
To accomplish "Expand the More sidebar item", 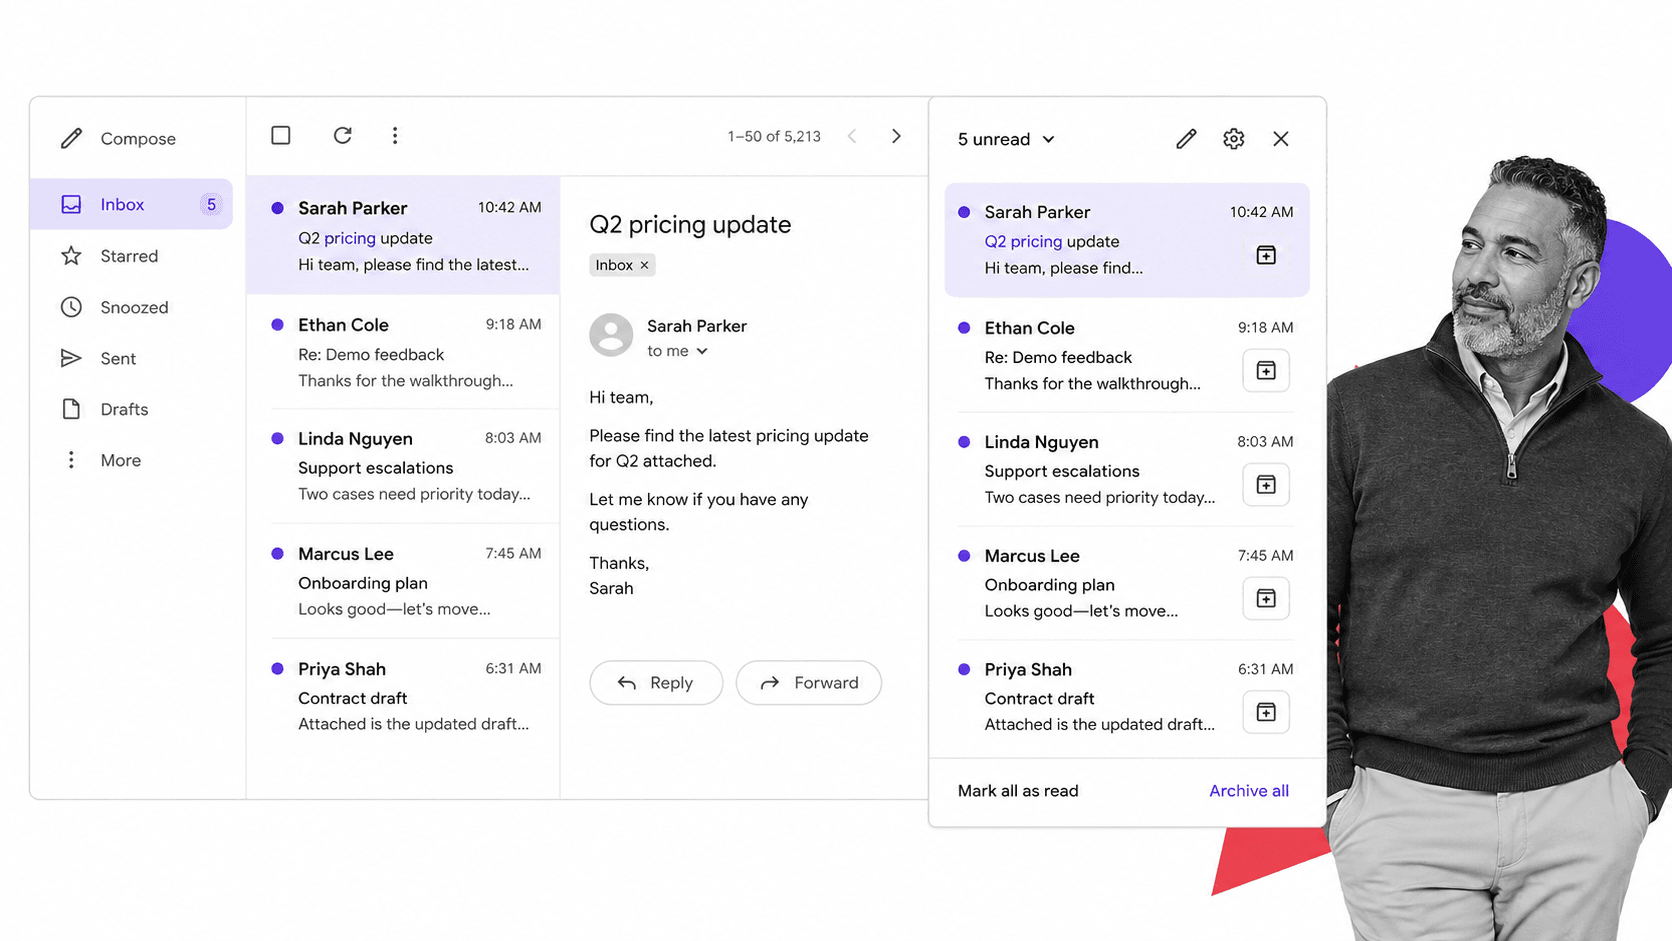I will click(131, 460).
